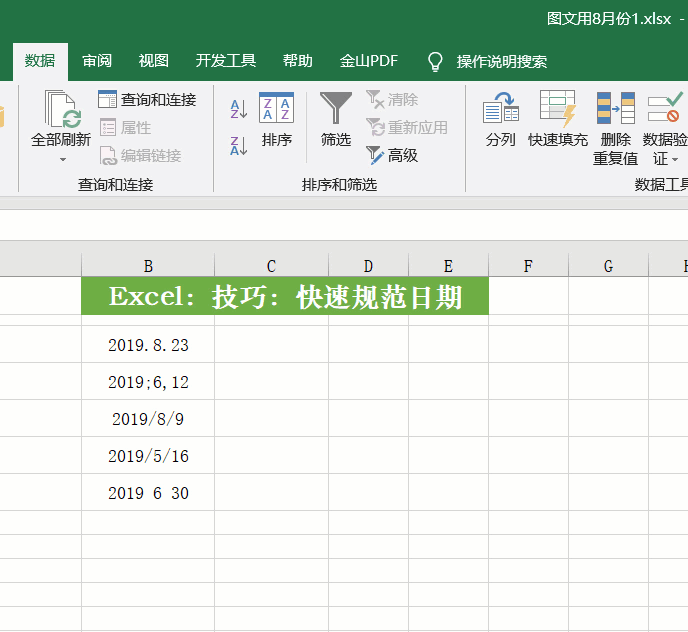Click the 查询和连接 button label
688x632 pixels.
click(158, 100)
